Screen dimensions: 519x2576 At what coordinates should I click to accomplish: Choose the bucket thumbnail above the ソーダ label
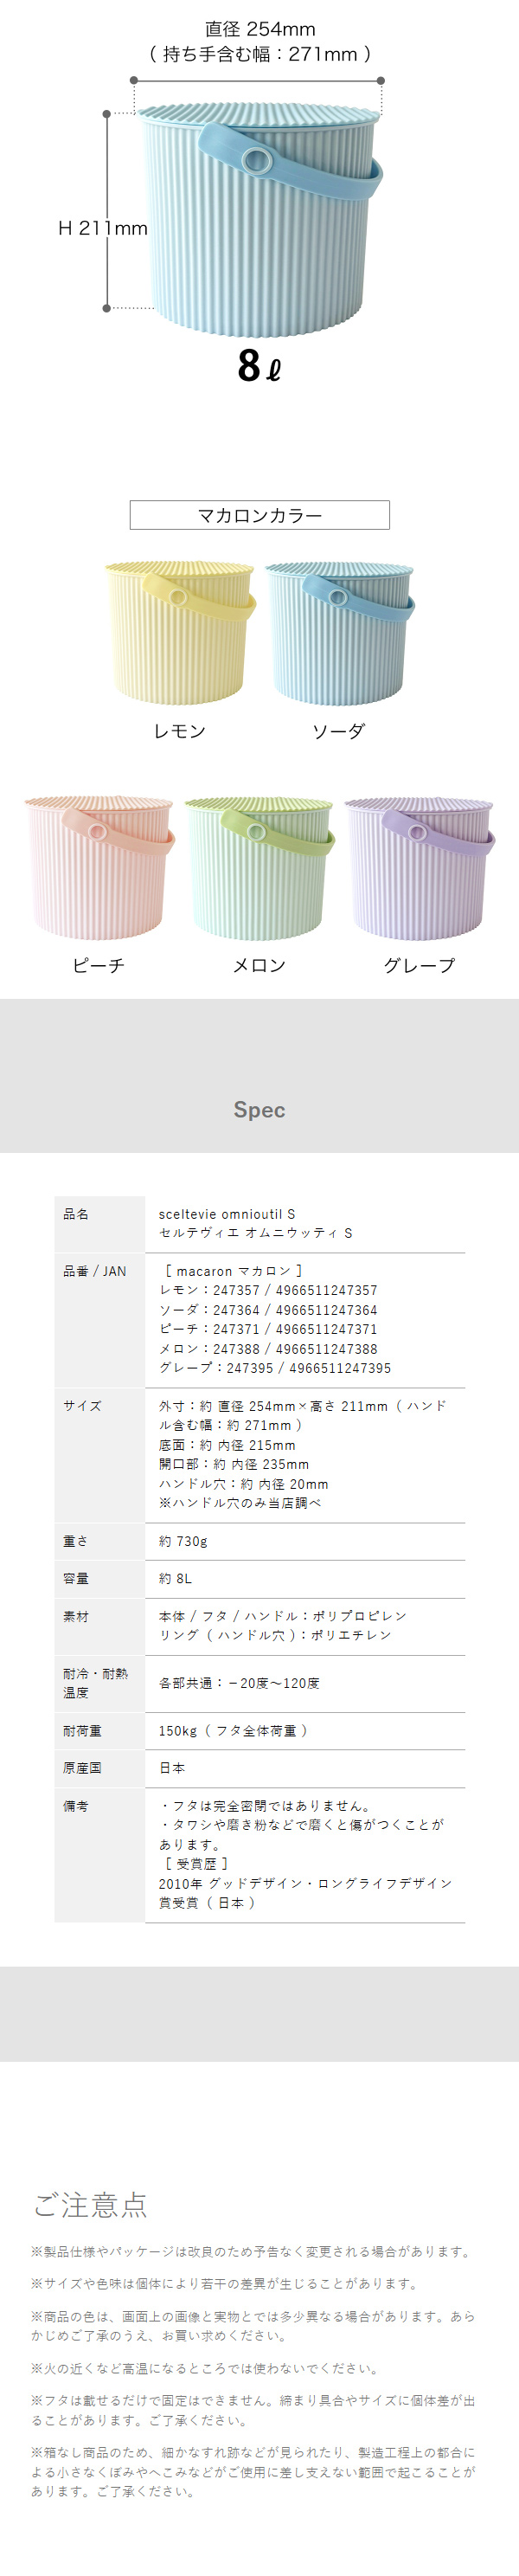[x=339, y=632]
